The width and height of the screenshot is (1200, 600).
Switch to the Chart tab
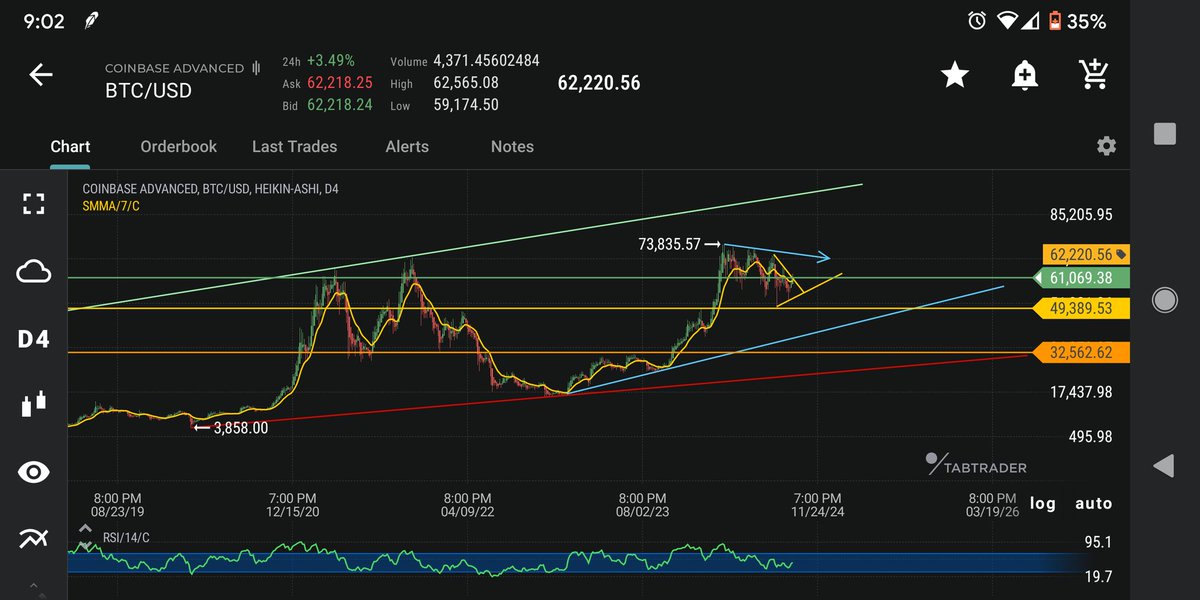click(x=70, y=146)
